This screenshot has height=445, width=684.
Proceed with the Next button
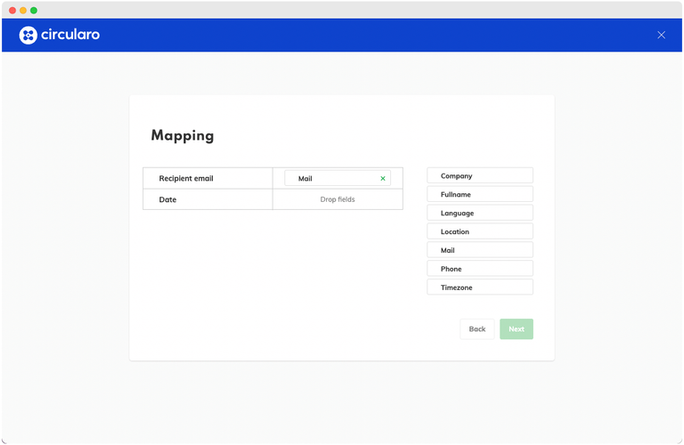516,329
